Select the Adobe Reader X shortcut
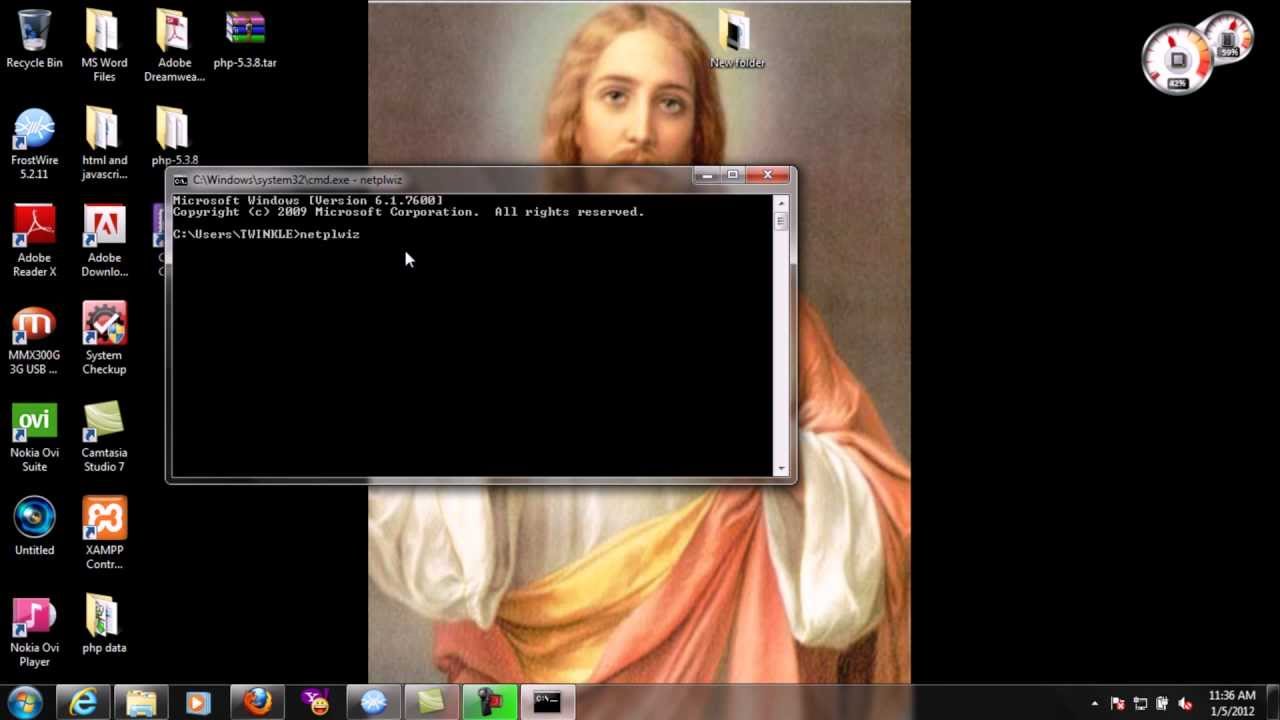The image size is (1280, 720). [34, 241]
